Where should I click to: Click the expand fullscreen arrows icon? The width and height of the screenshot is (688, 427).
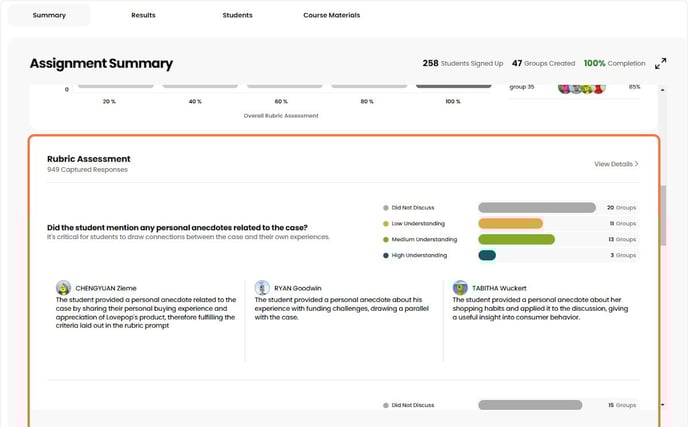660,64
